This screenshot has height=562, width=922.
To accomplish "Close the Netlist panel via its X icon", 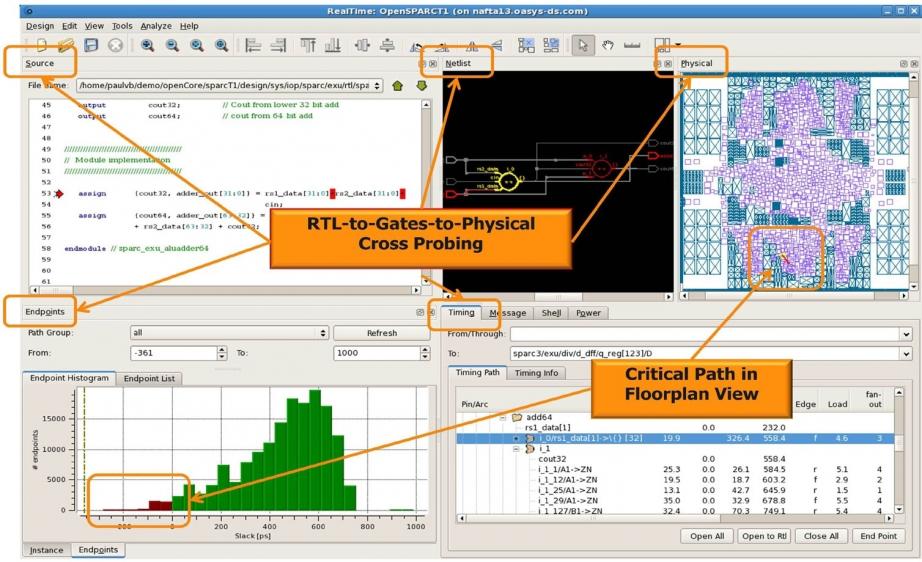I will coord(668,63).
